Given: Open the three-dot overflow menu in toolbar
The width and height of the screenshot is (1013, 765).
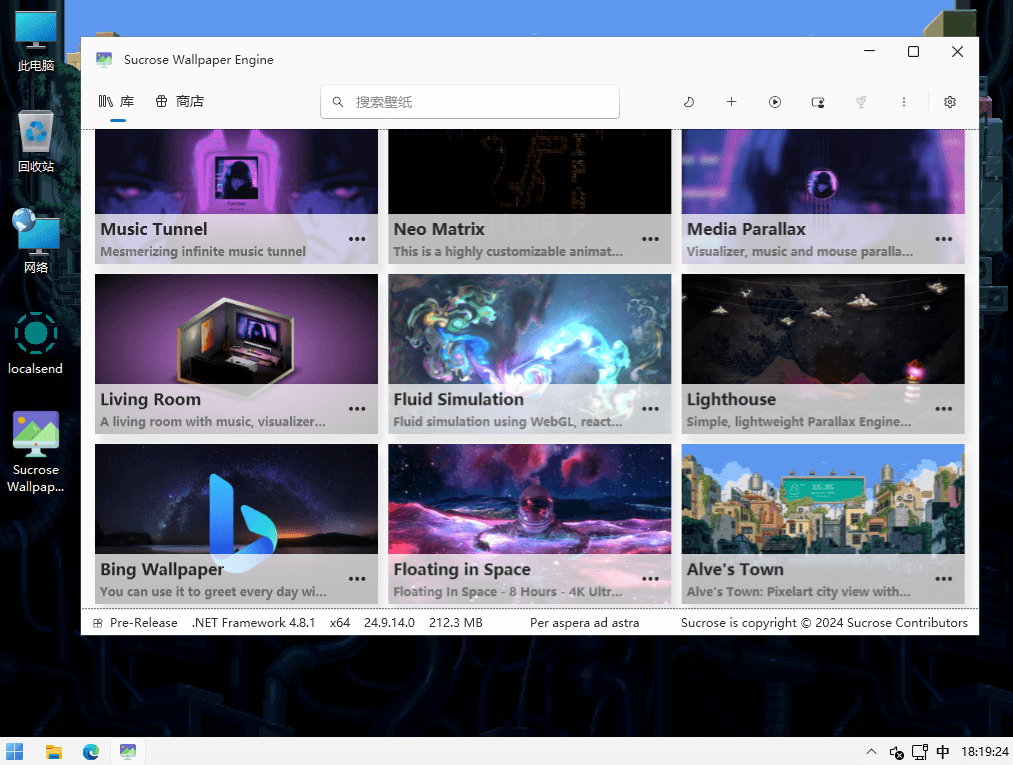Looking at the screenshot, I should tap(904, 102).
